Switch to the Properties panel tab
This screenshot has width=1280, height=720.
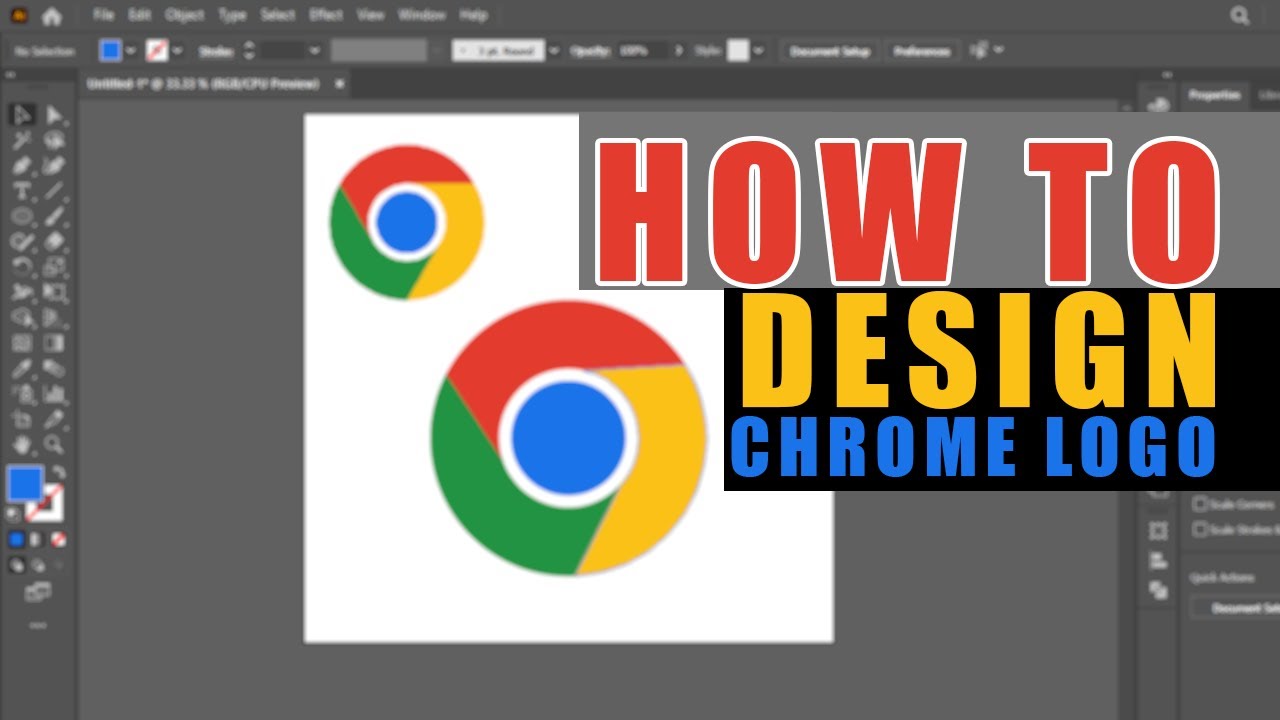[x=1214, y=95]
